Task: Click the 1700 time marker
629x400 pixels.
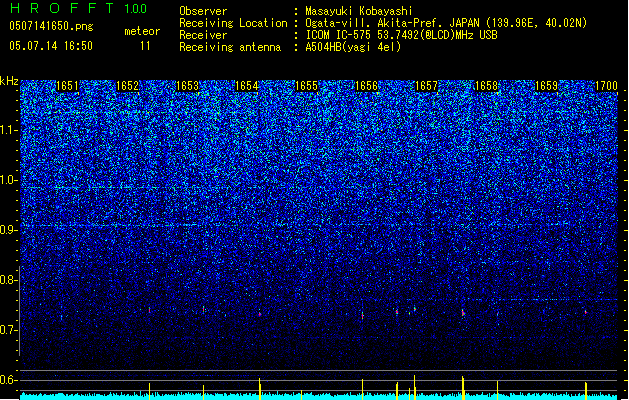Action: [x=606, y=86]
